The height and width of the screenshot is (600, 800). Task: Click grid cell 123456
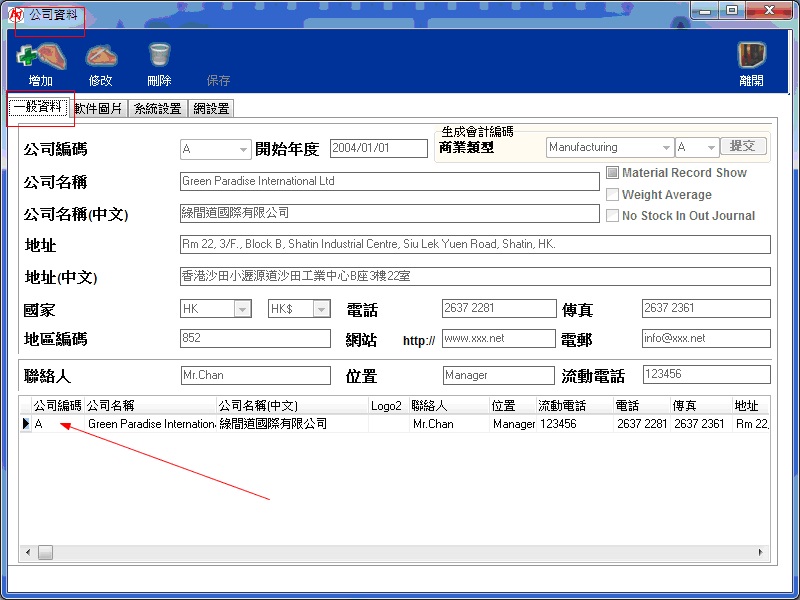tap(574, 423)
